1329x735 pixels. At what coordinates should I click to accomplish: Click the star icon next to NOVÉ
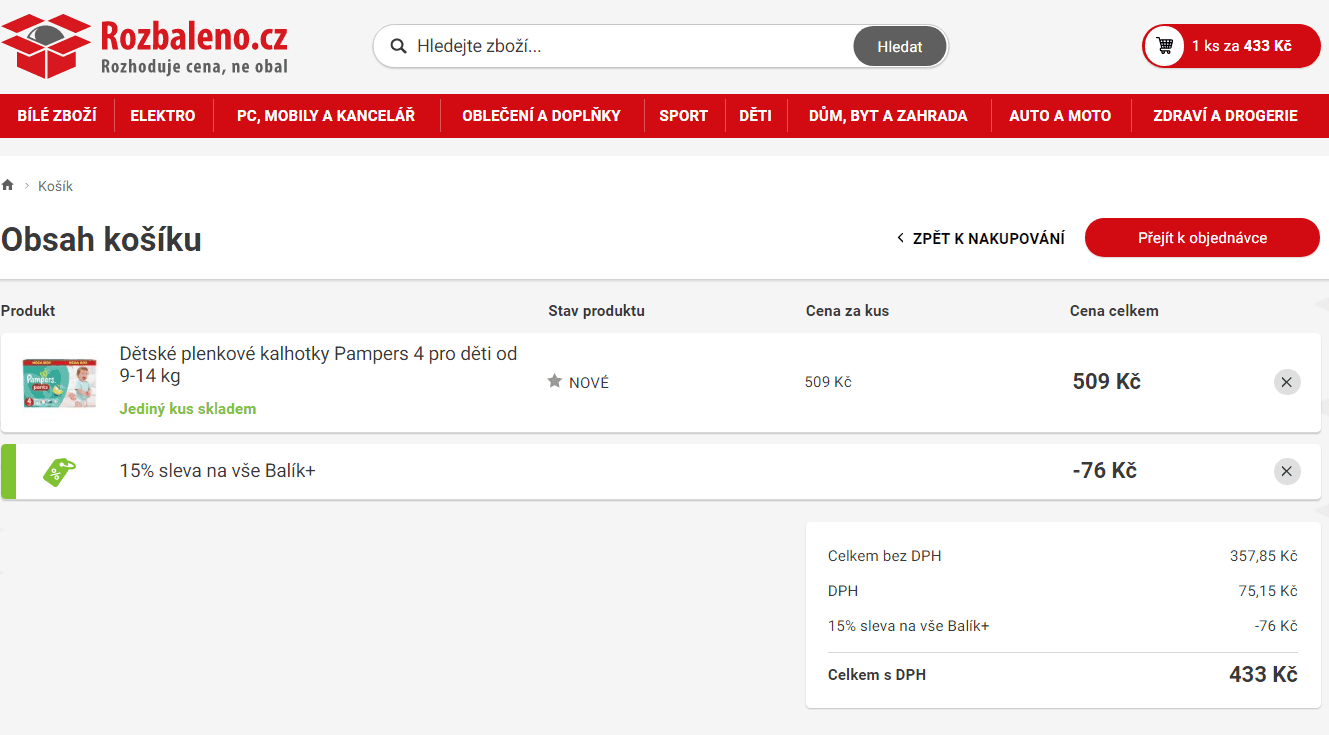pyautogui.click(x=554, y=381)
